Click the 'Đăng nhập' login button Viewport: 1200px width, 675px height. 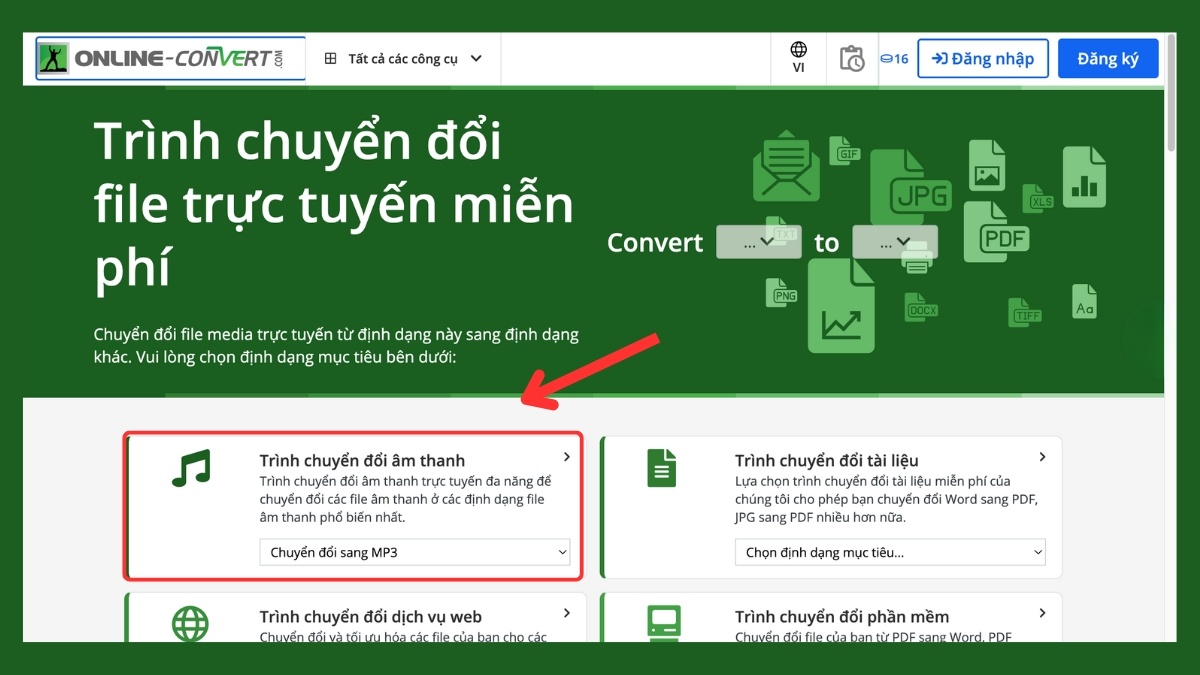pyautogui.click(x=983, y=59)
